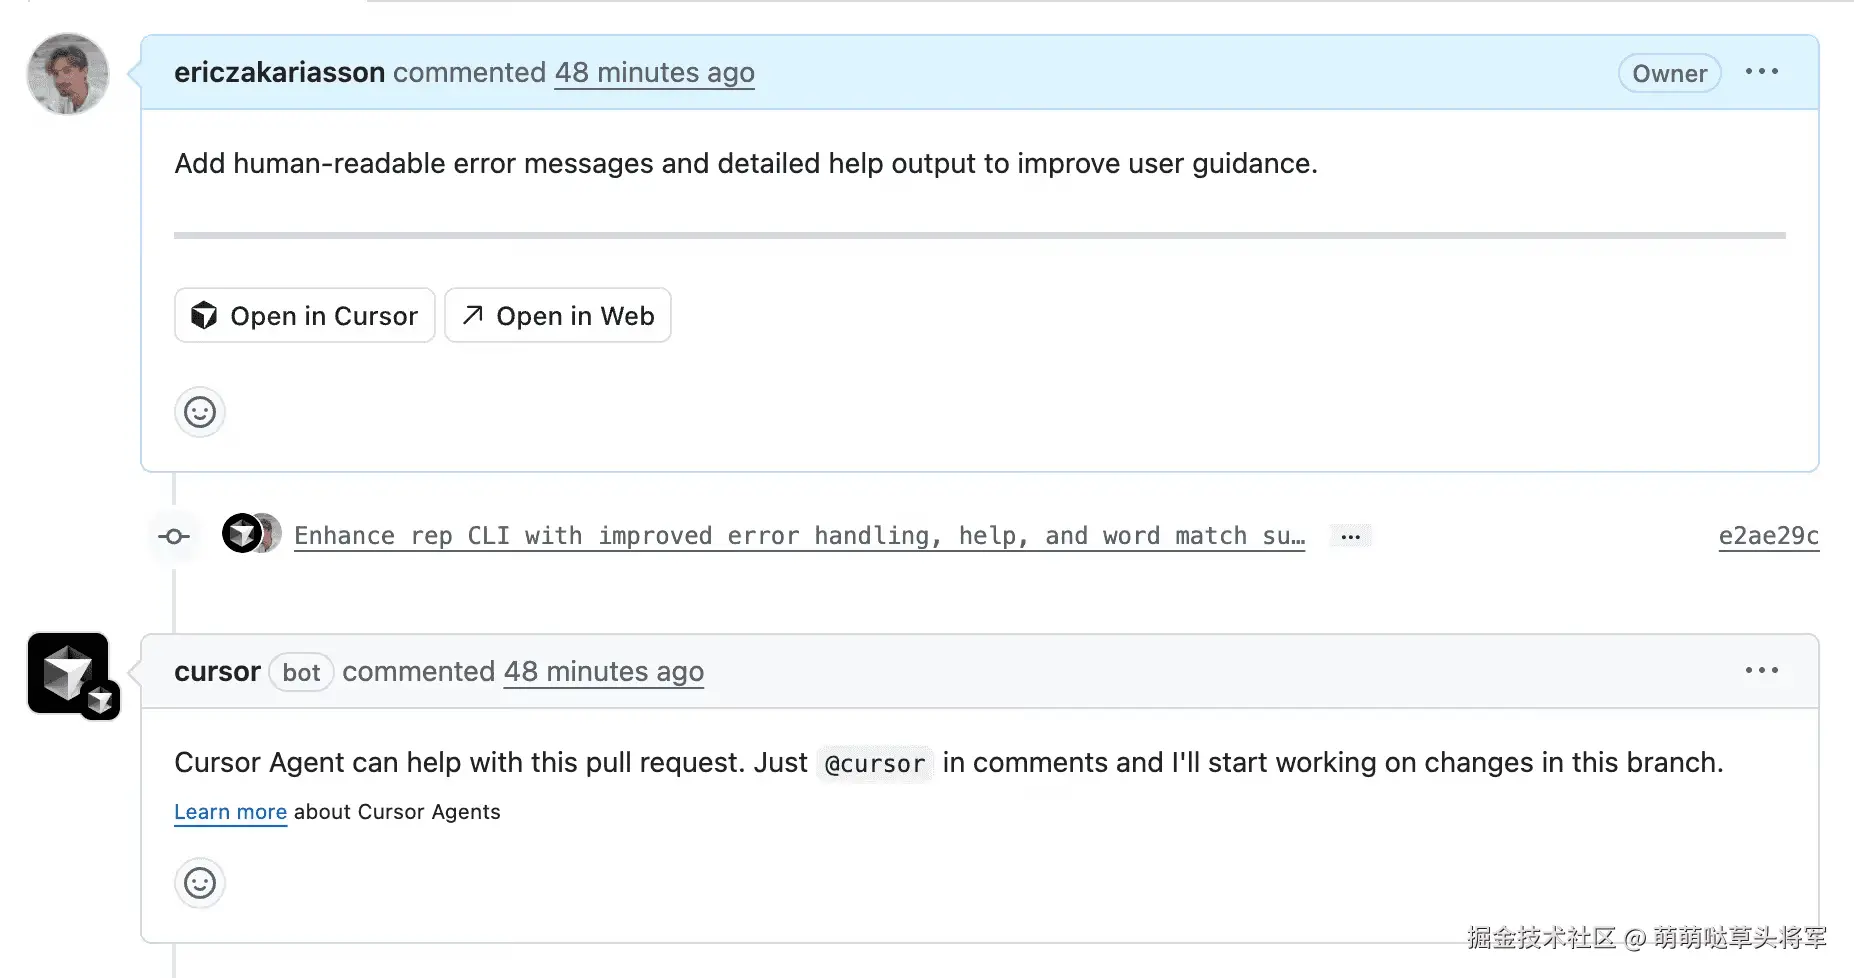The height and width of the screenshot is (978, 1854).
Task: Click the 48 minutes ago timestamp on first comment
Action: (x=654, y=72)
